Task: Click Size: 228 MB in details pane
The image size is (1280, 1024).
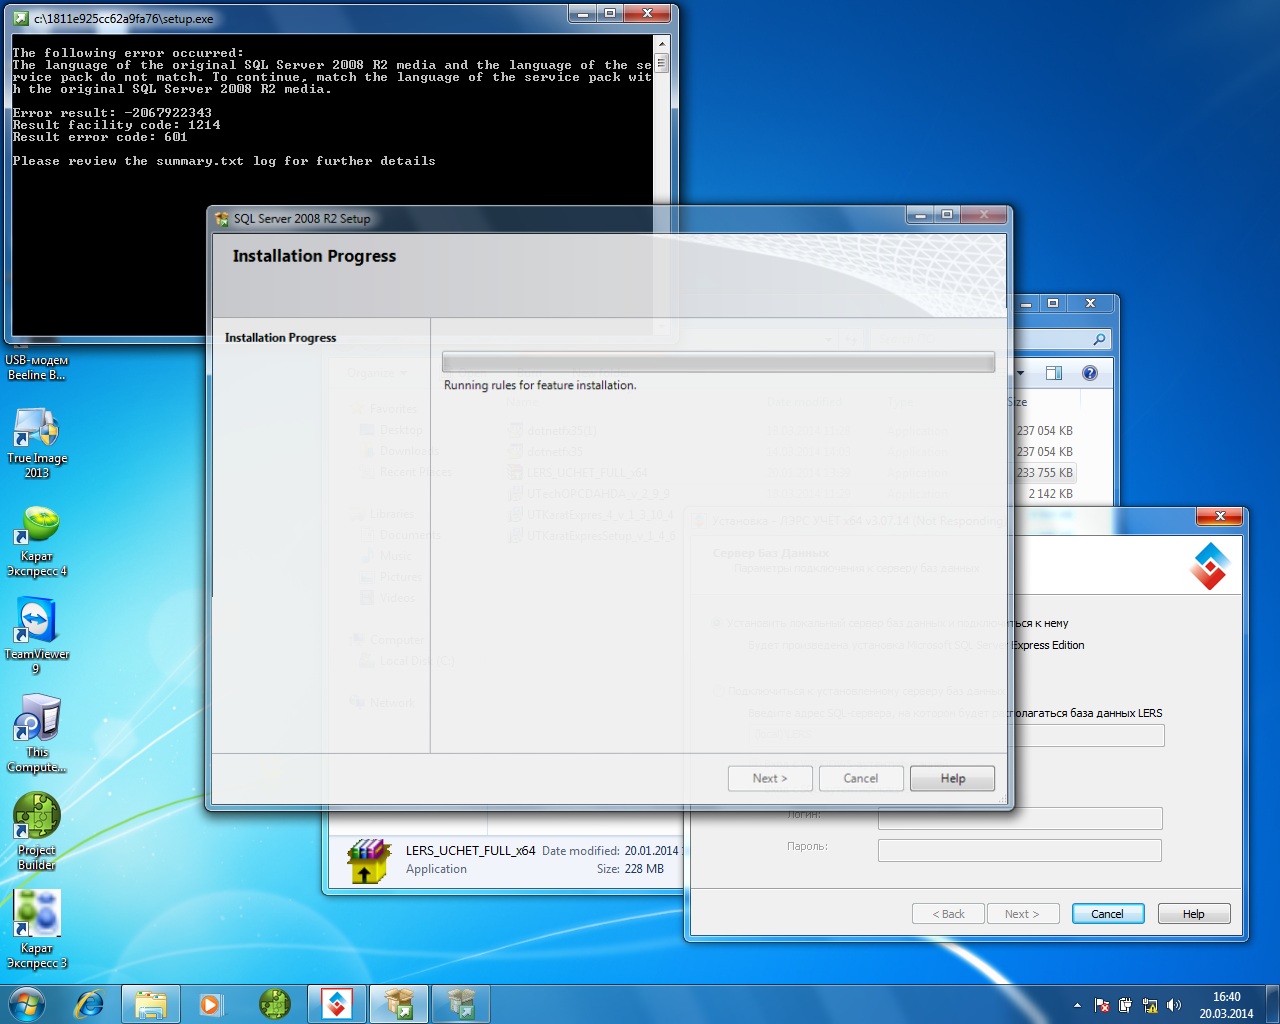Action: [x=630, y=869]
